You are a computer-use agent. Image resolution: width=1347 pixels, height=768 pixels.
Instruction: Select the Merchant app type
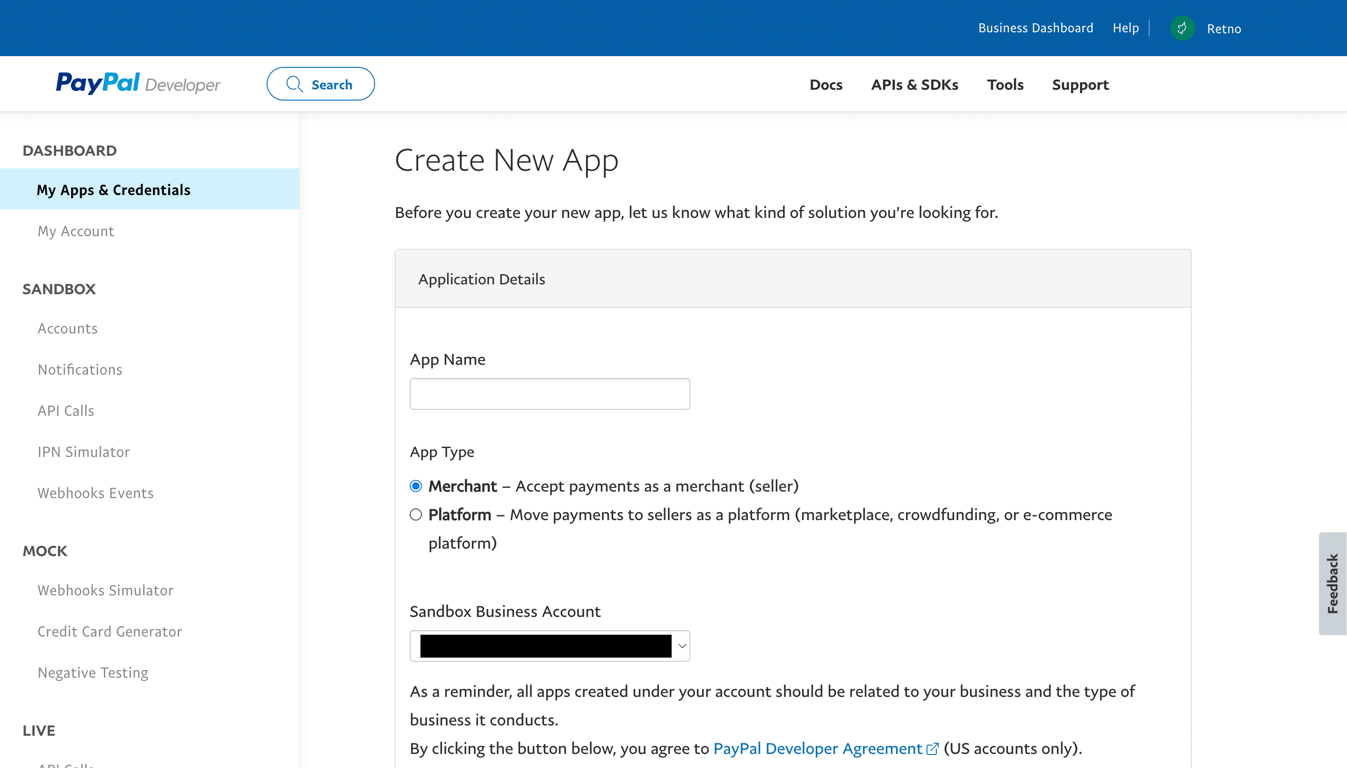416,486
